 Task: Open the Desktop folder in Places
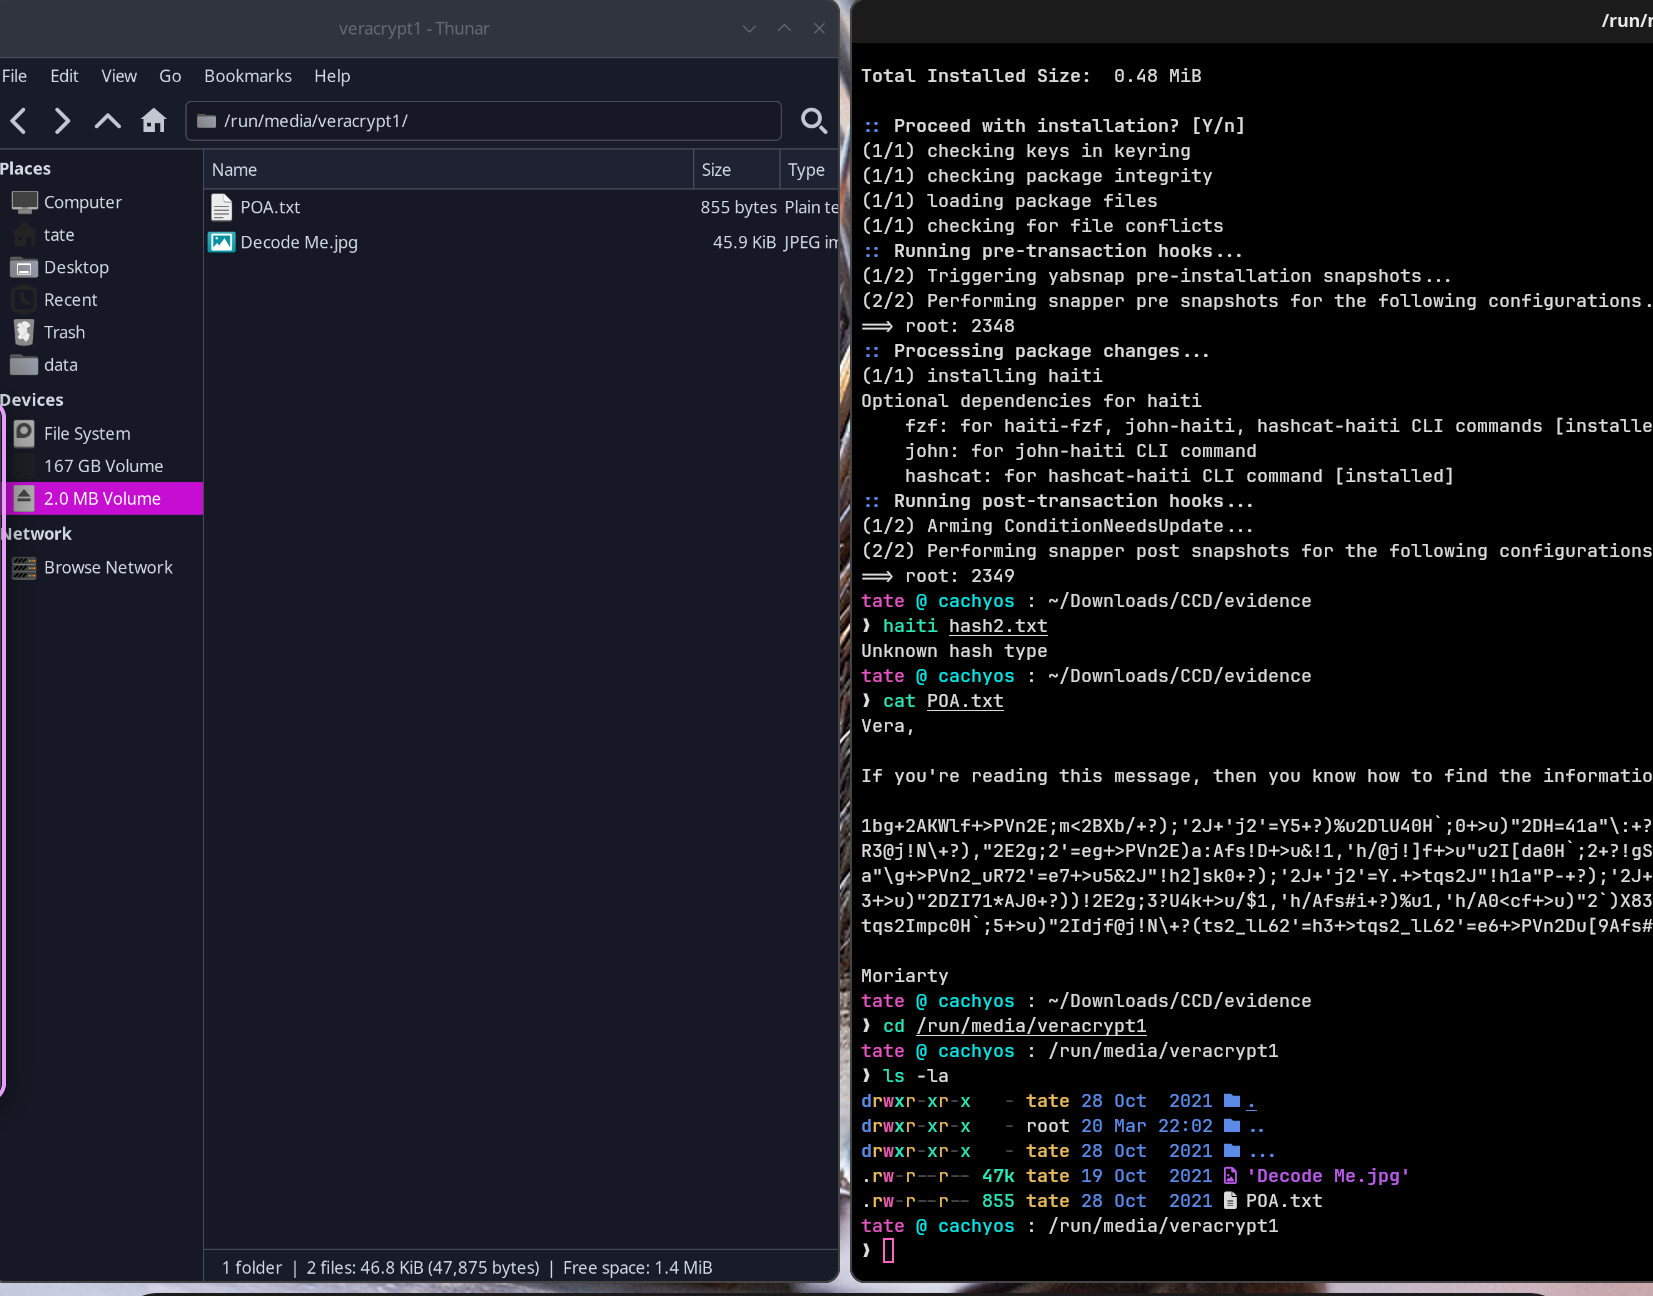tap(76, 267)
